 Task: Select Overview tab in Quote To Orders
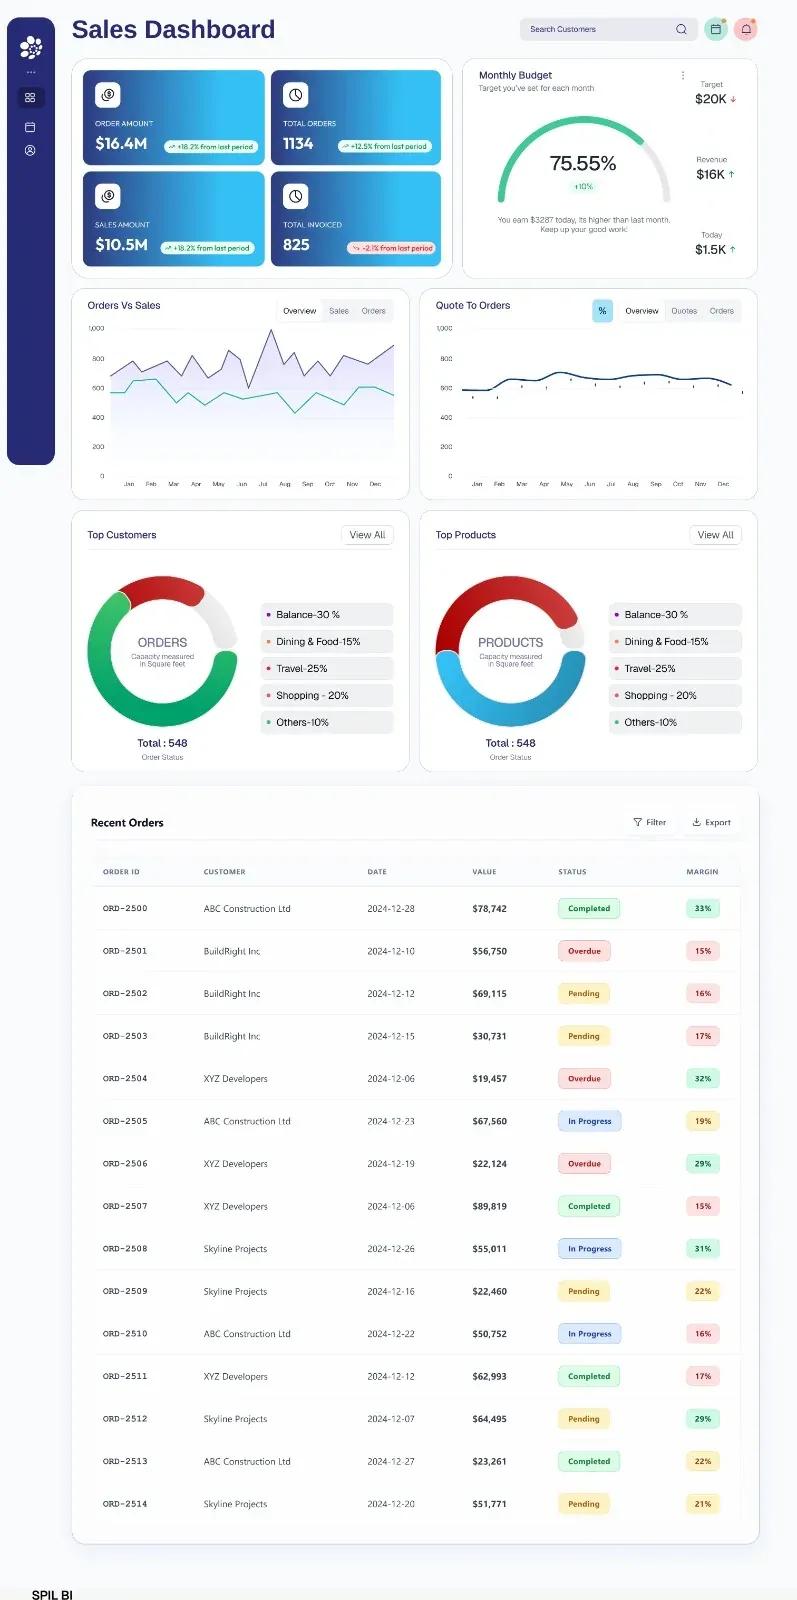pos(642,311)
